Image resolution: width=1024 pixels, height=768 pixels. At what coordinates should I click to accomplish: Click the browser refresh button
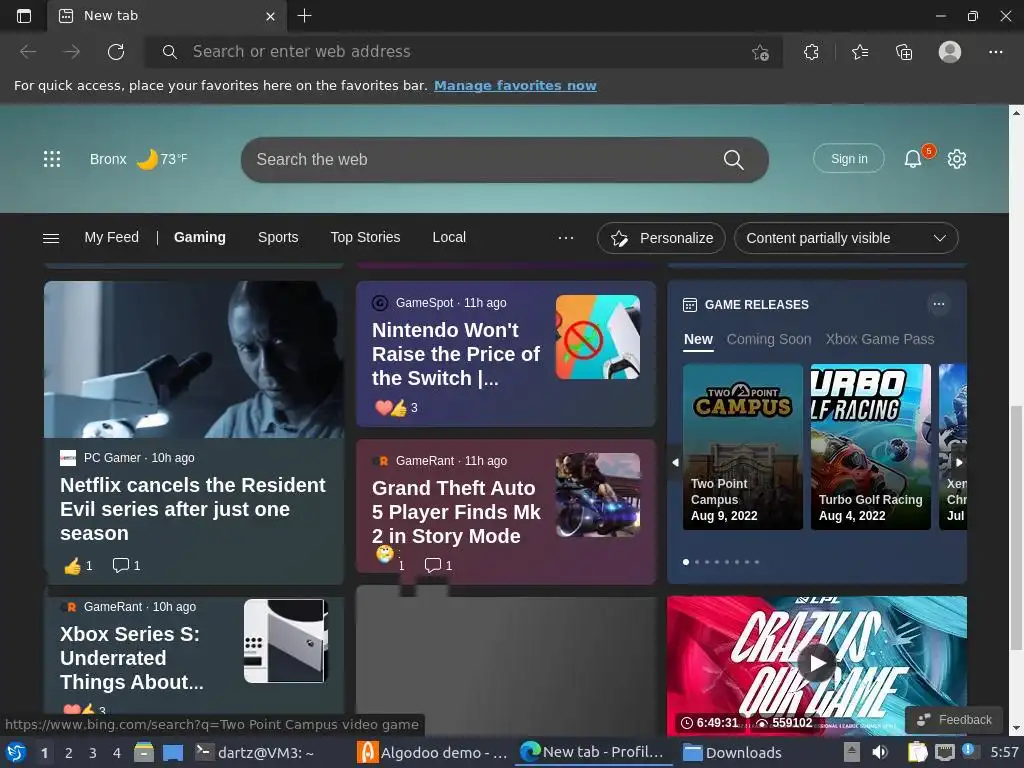point(116,52)
